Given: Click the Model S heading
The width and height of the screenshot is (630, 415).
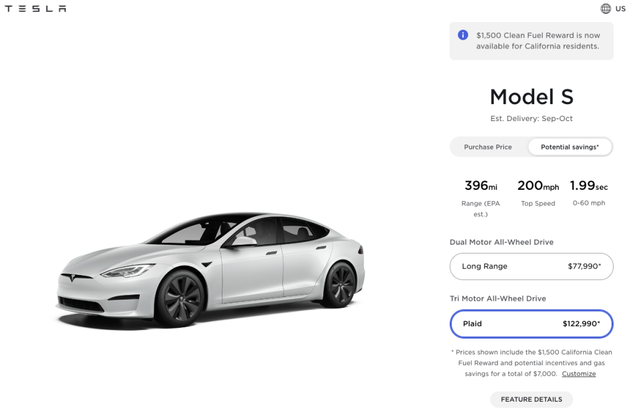Looking at the screenshot, I should [x=531, y=97].
